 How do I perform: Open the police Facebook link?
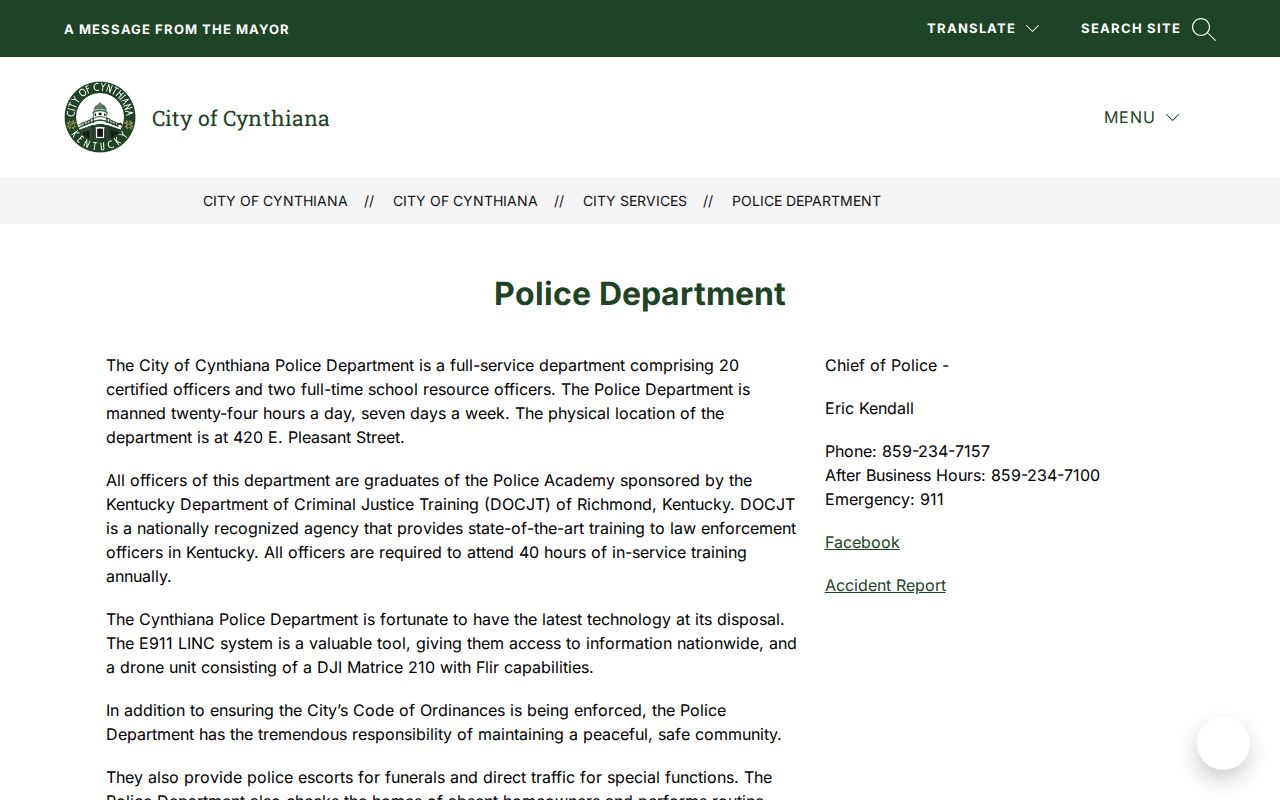[x=862, y=542]
